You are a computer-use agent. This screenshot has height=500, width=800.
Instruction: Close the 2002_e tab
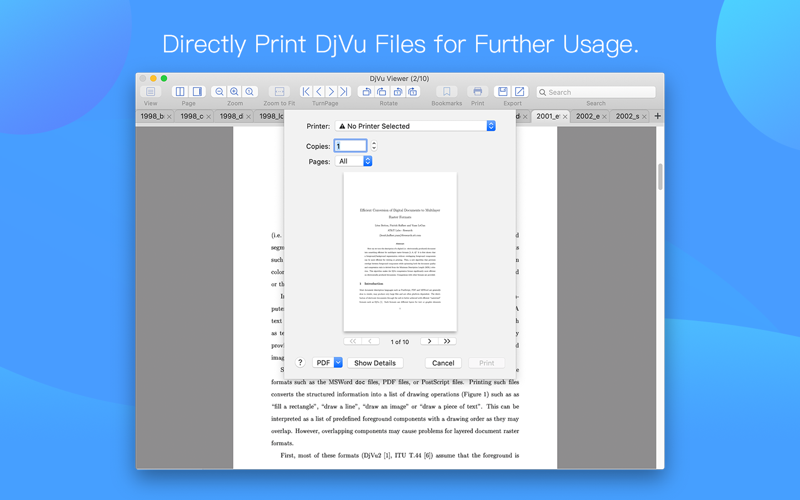(604, 117)
